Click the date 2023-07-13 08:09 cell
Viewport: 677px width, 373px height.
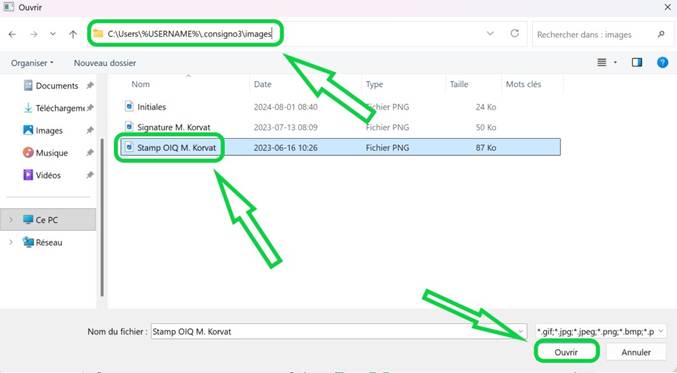pyautogui.click(x=286, y=127)
